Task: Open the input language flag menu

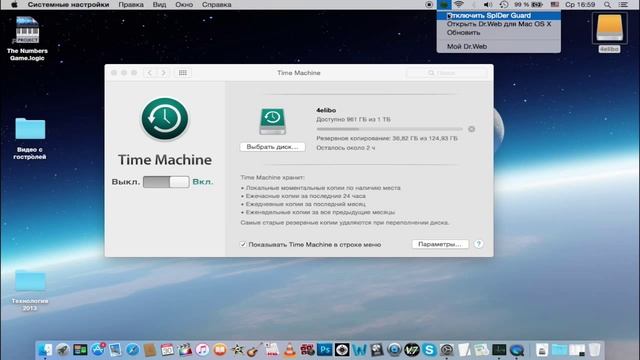Action: 555,4
